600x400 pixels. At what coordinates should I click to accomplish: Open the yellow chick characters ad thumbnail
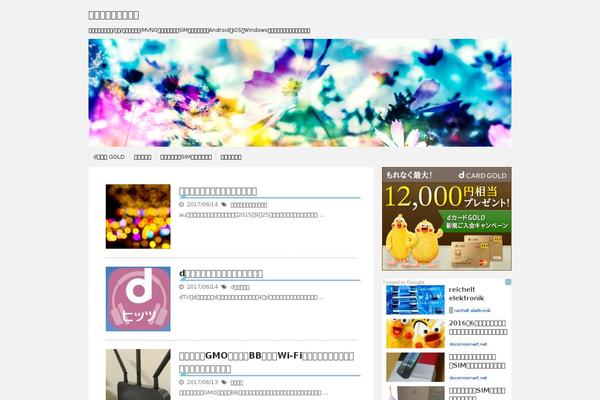coord(415,334)
